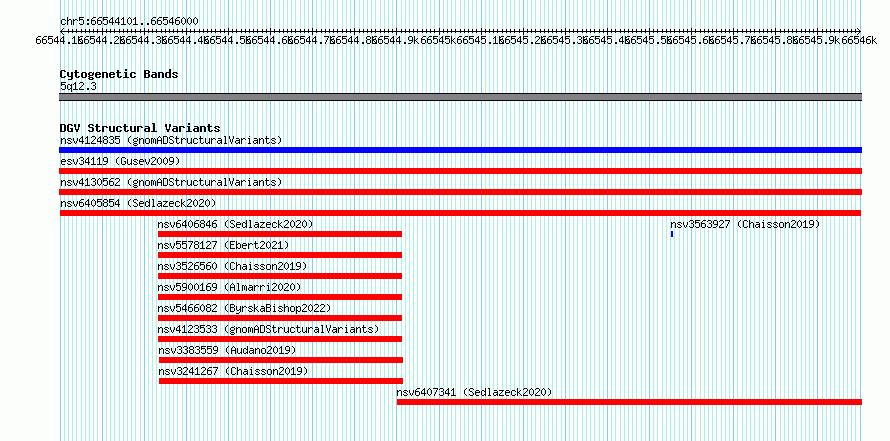Click the DGV Structural Variants track title
890x441 pixels.
click(x=140, y=128)
